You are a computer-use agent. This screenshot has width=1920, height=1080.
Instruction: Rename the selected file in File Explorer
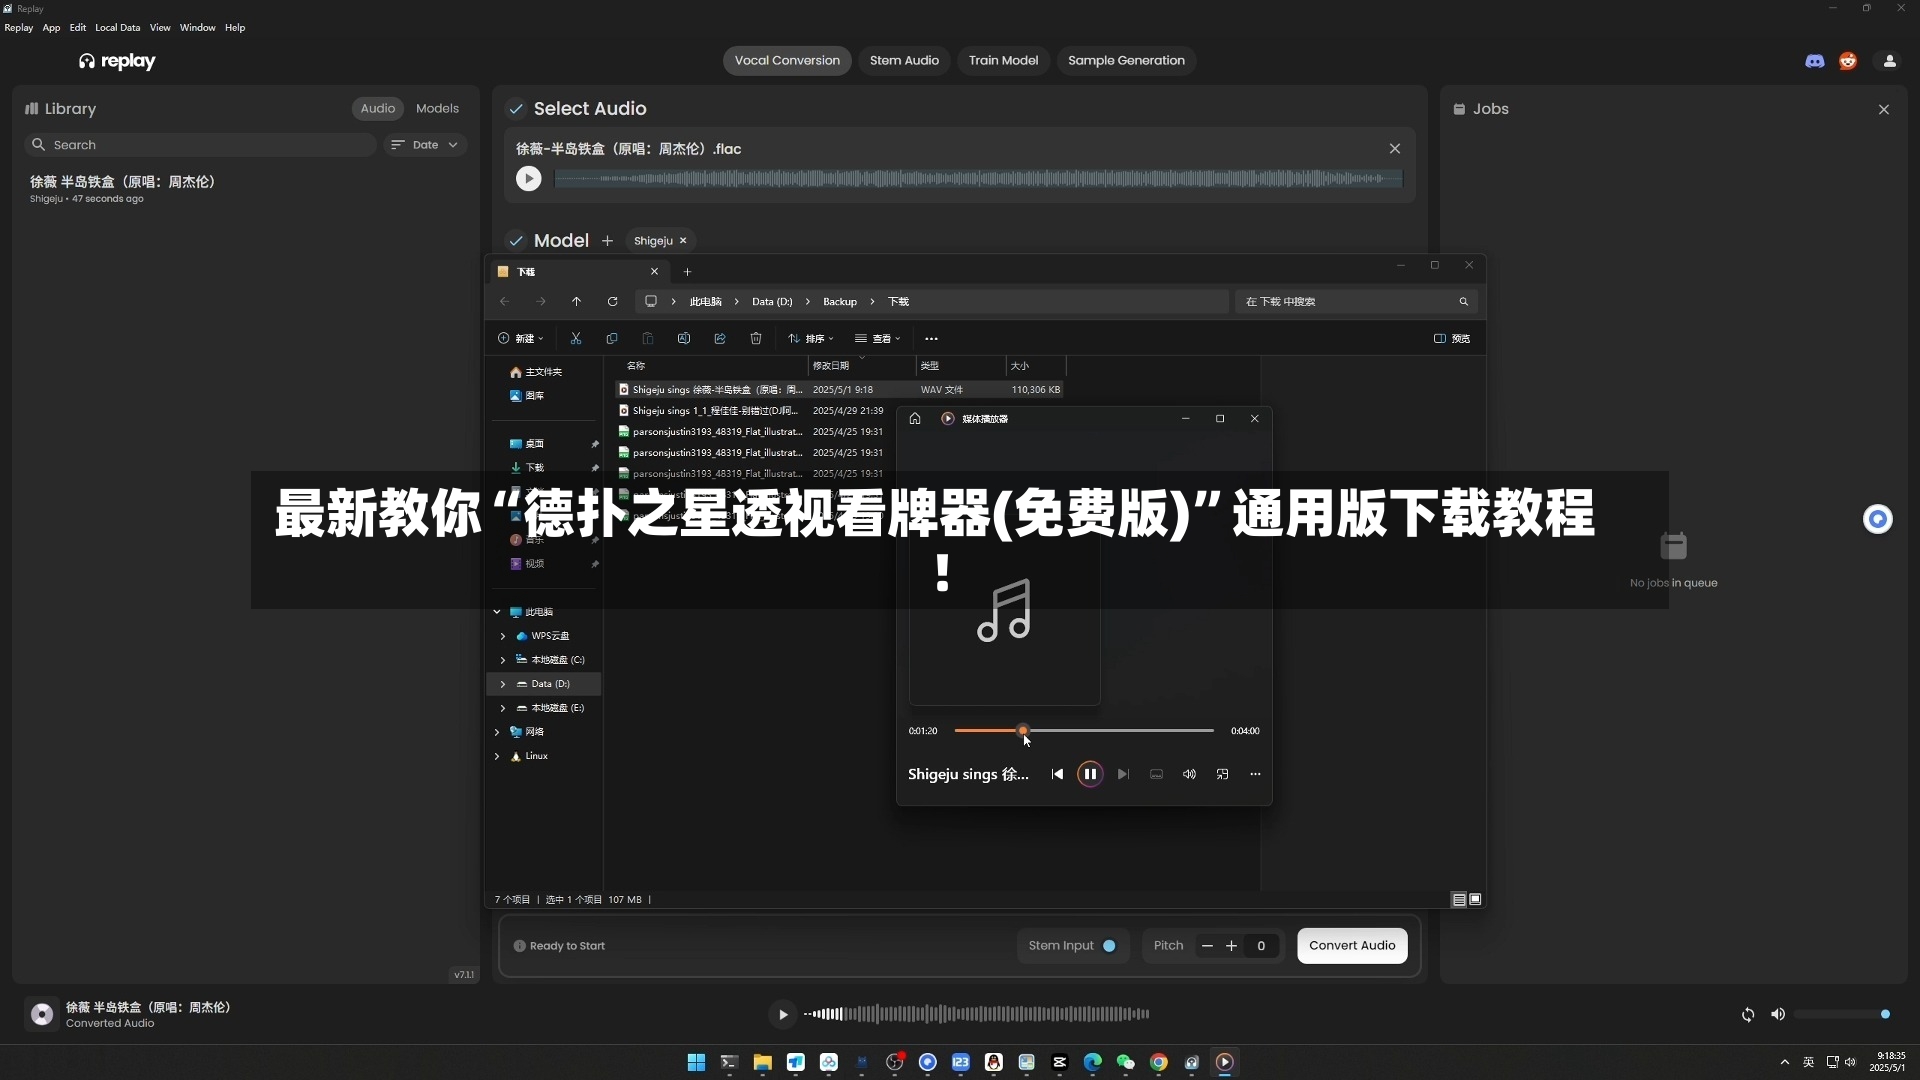tap(684, 339)
